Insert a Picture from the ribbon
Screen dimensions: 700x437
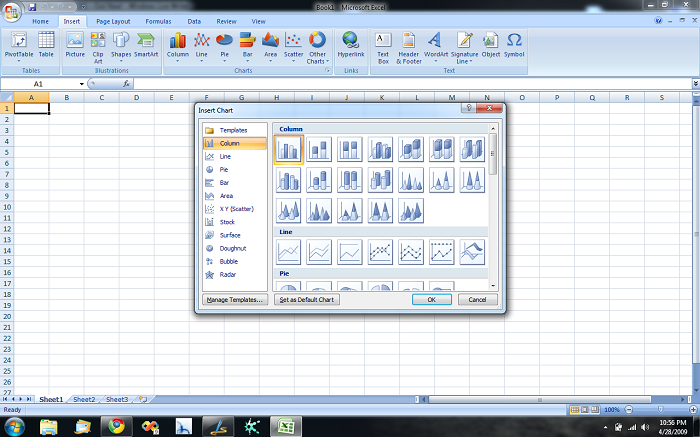[x=75, y=45]
